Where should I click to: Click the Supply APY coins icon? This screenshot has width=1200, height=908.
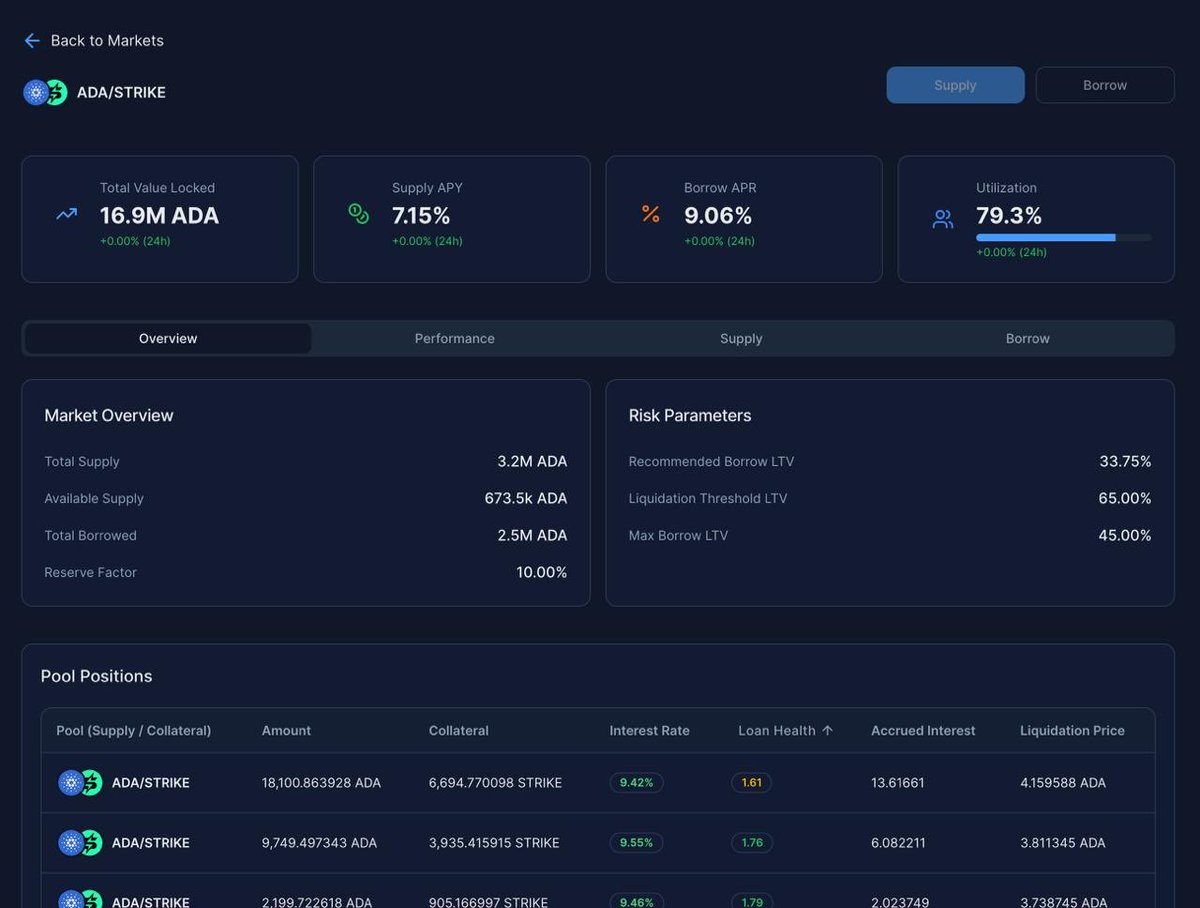tap(358, 213)
